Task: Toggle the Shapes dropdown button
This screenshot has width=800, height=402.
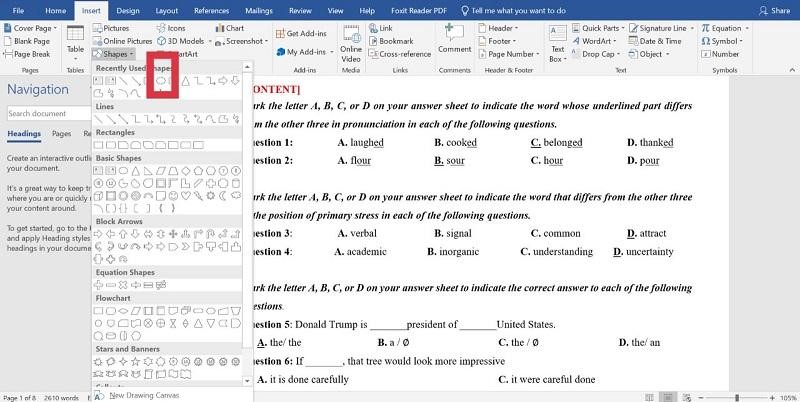Action: pyautogui.click(x=114, y=54)
